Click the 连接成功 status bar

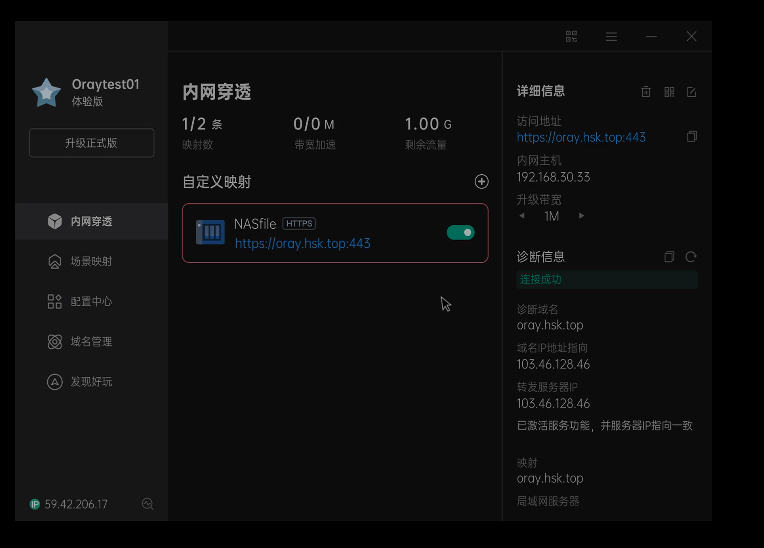tap(607, 280)
